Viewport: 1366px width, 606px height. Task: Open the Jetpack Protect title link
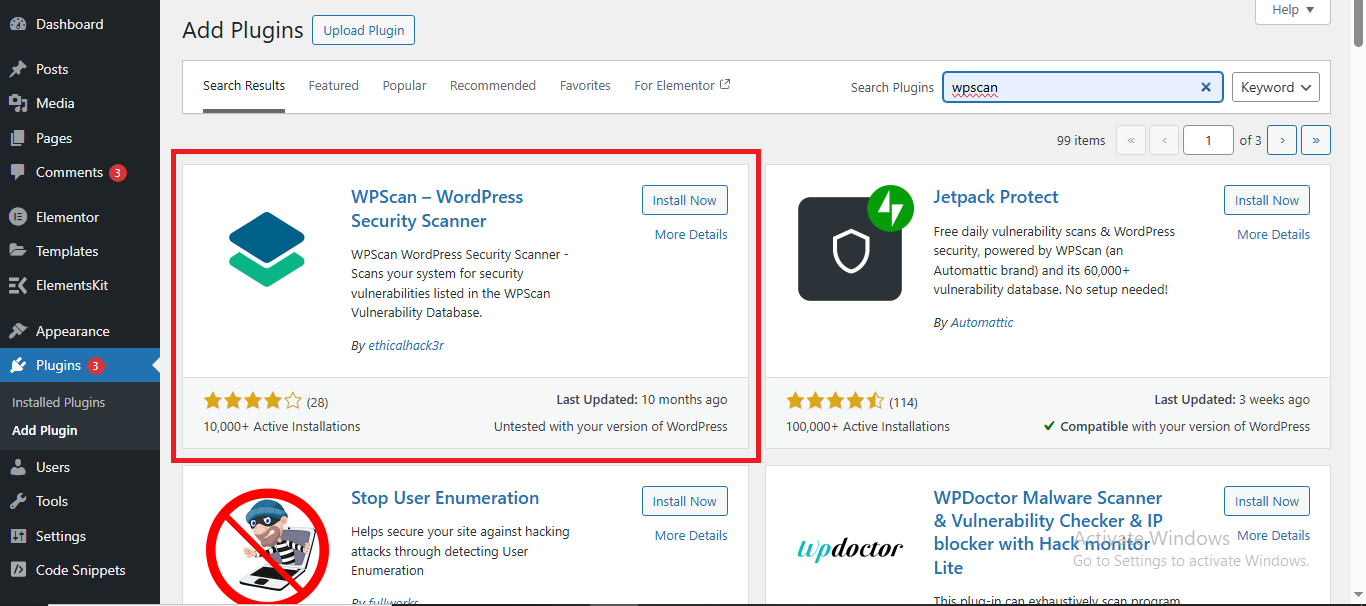[x=996, y=197]
